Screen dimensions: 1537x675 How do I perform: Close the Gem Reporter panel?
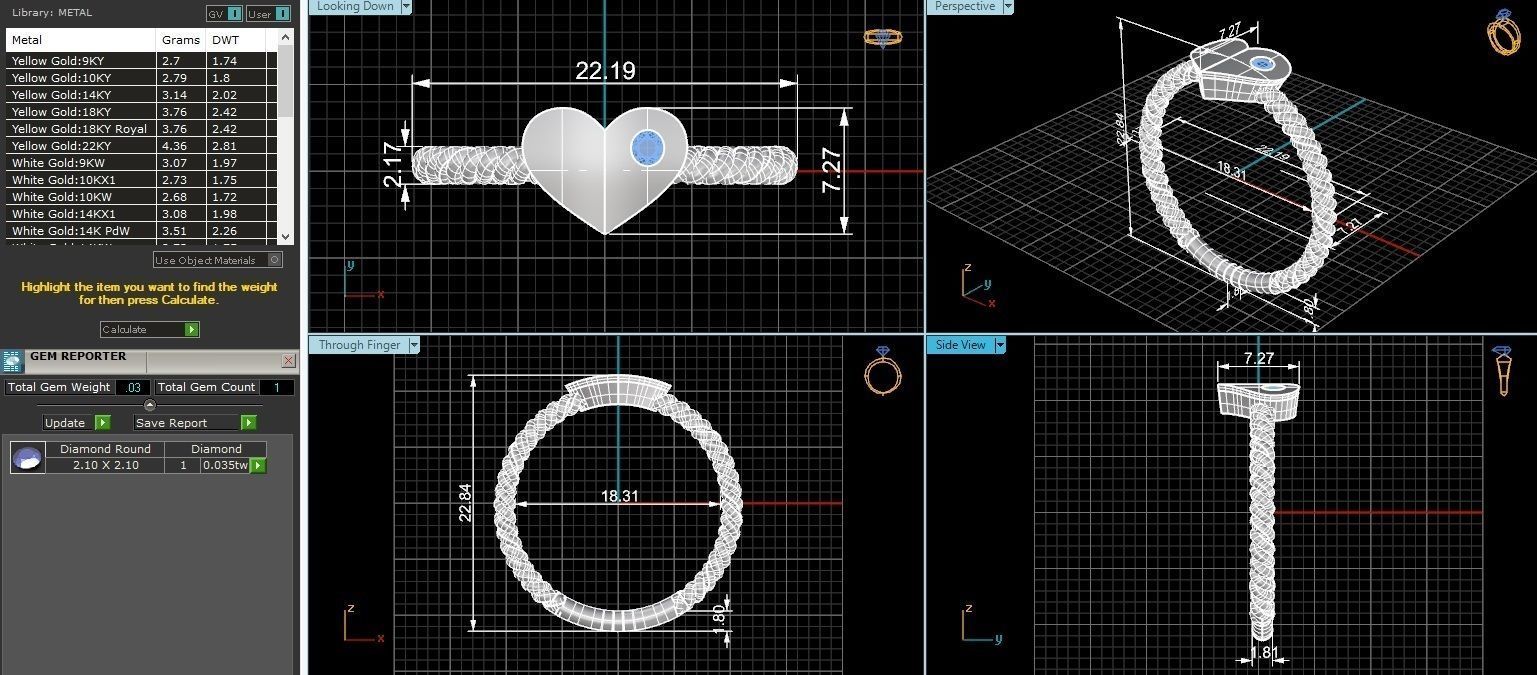[289, 360]
